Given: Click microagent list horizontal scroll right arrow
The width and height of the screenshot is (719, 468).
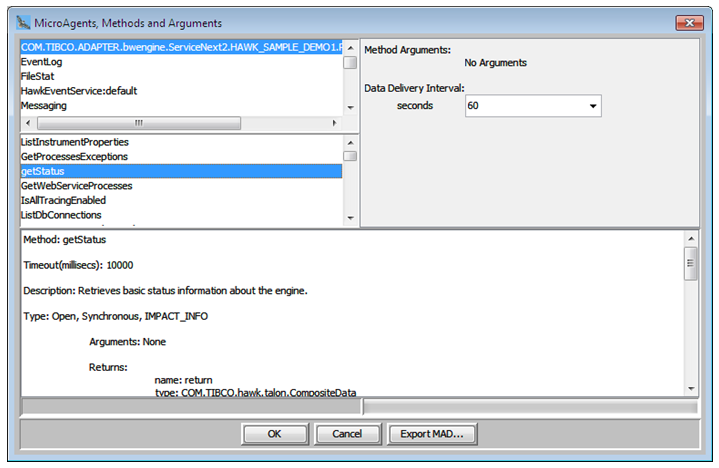Looking at the screenshot, I should pyautogui.click(x=335, y=123).
